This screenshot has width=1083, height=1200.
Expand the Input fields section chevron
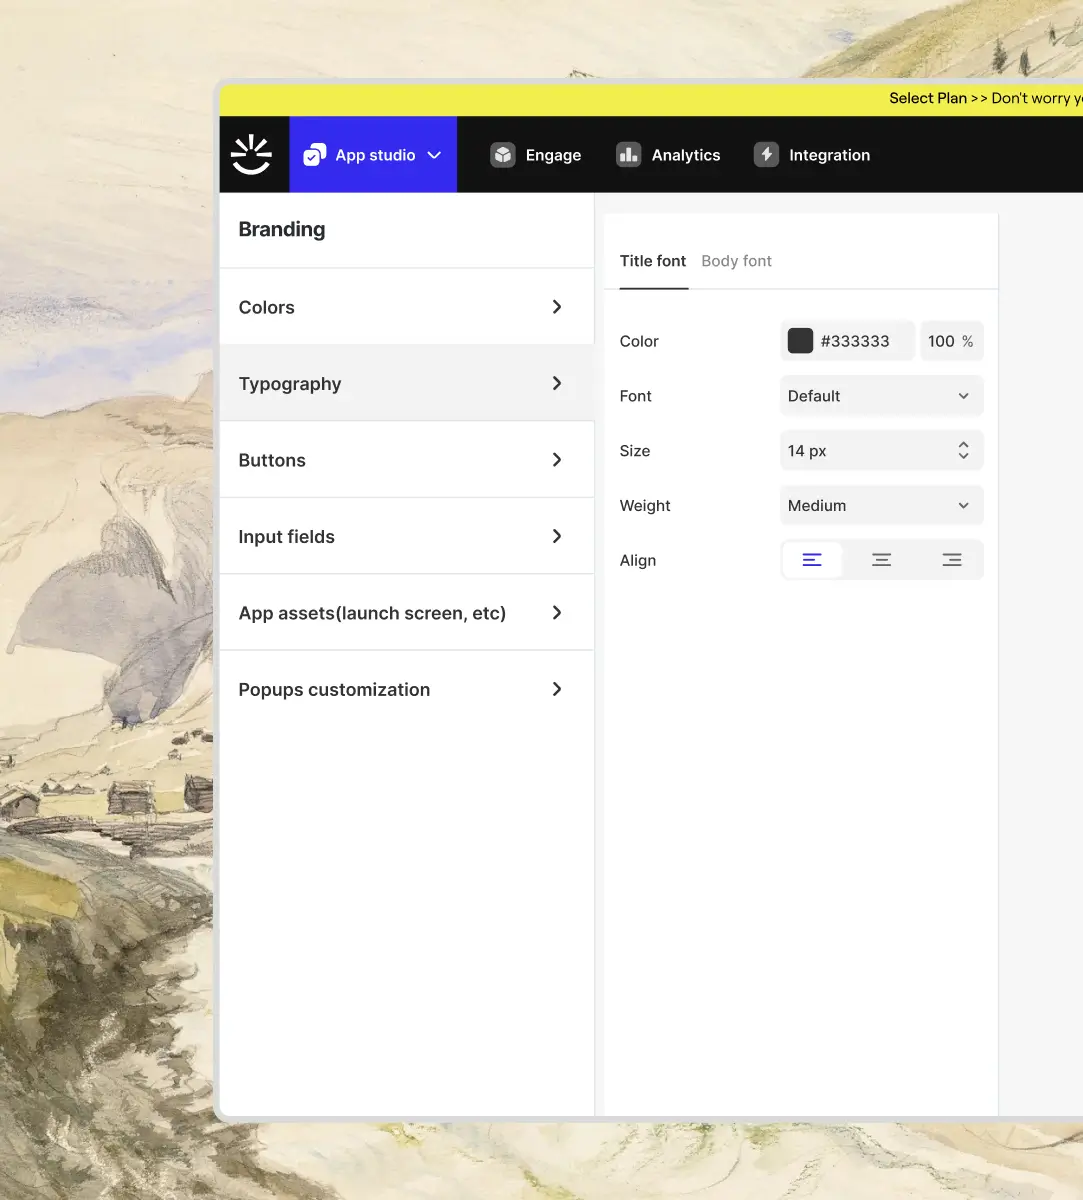[x=557, y=536]
